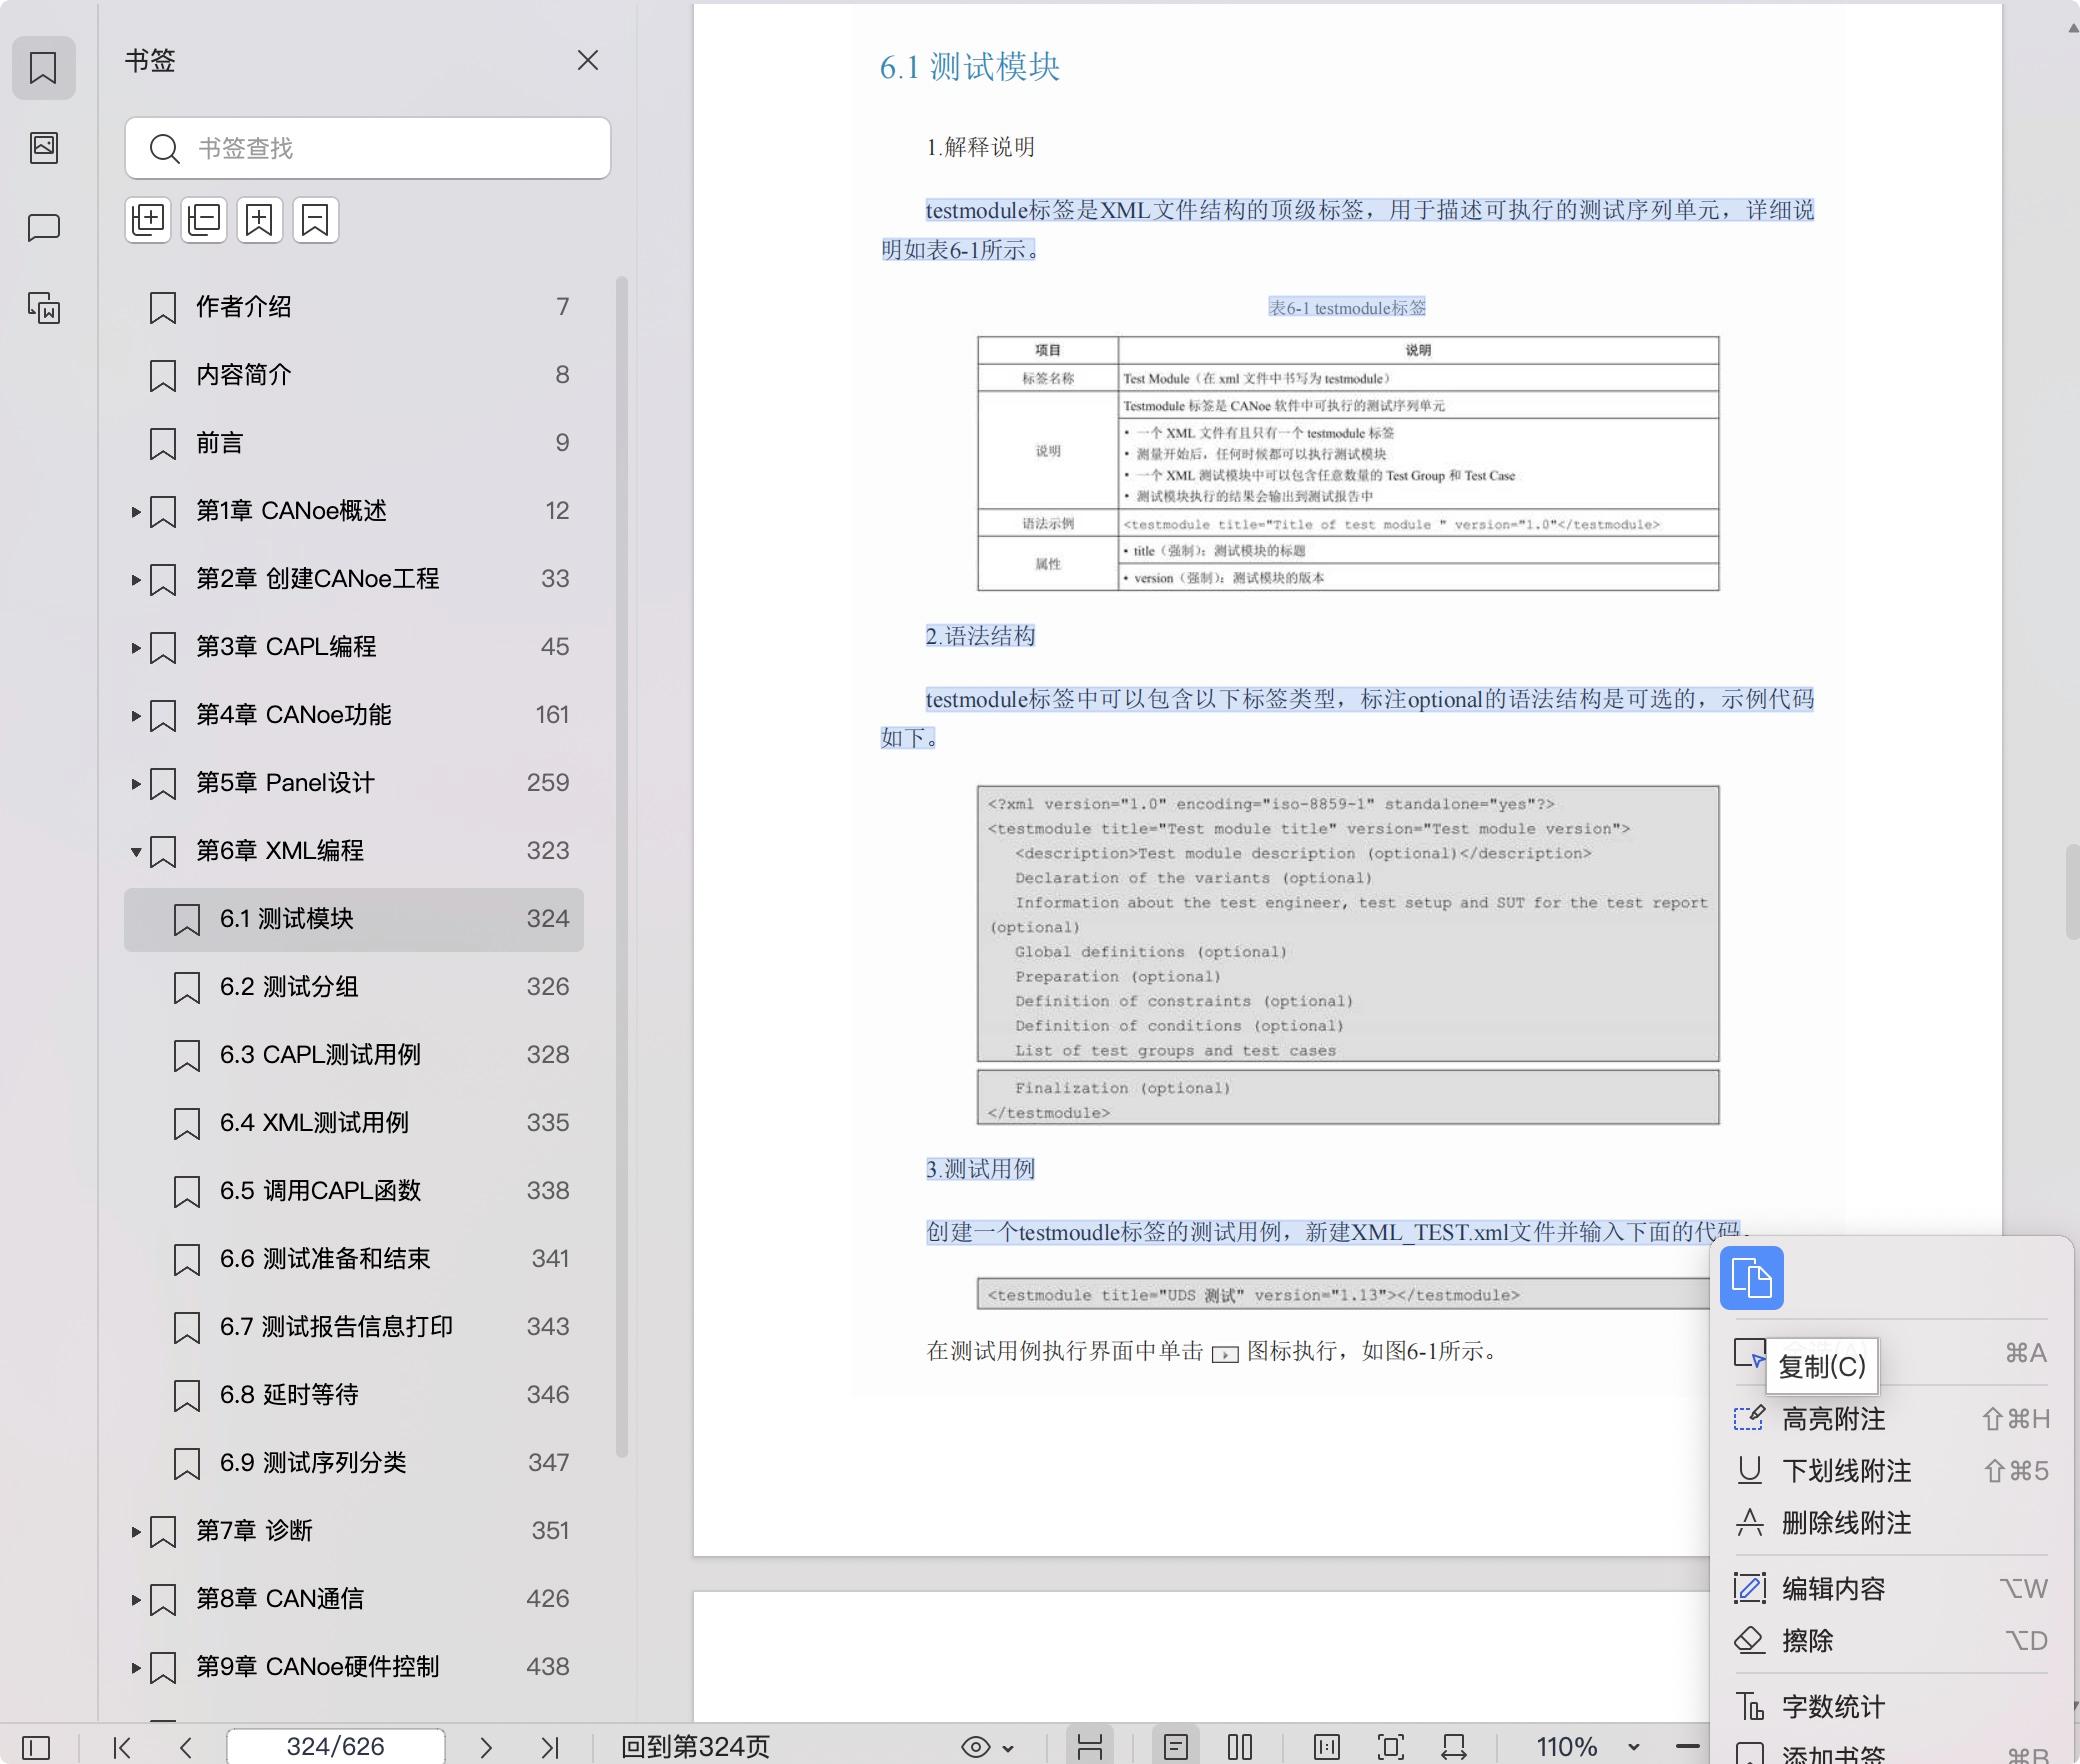Screen dimensions: 2080x1764
Task: Expand the 第1章 CANoe概述 bookmark
Action: point(136,511)
